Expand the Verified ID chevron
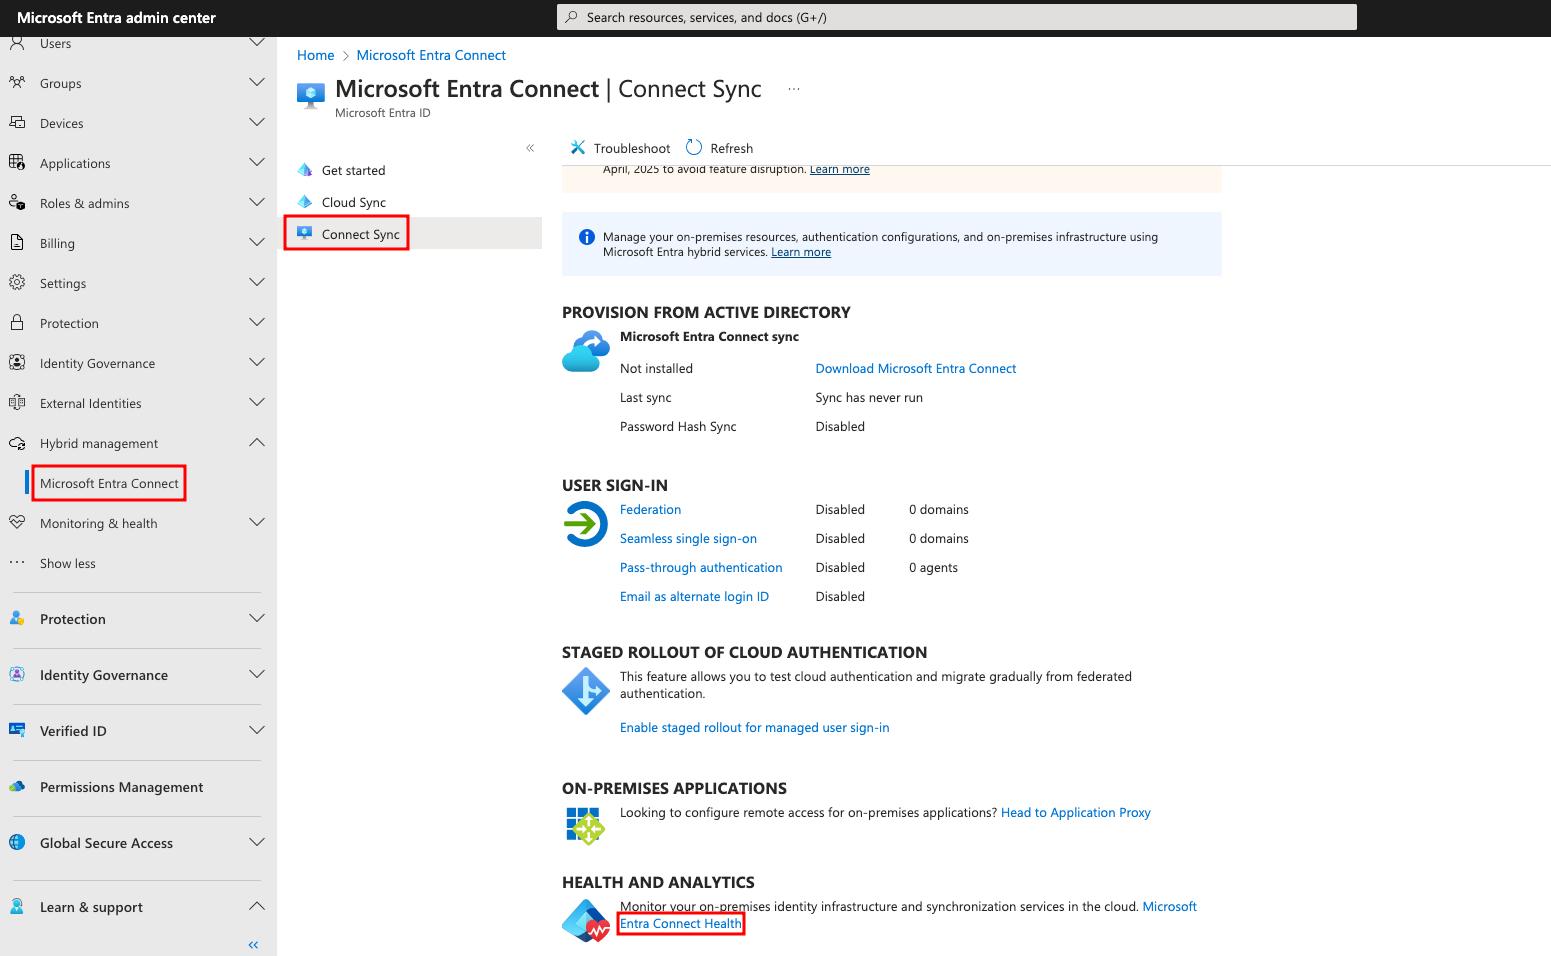The width and height of the screenshot is (1551, 956). pyautogui.click(x=257, y=730)
